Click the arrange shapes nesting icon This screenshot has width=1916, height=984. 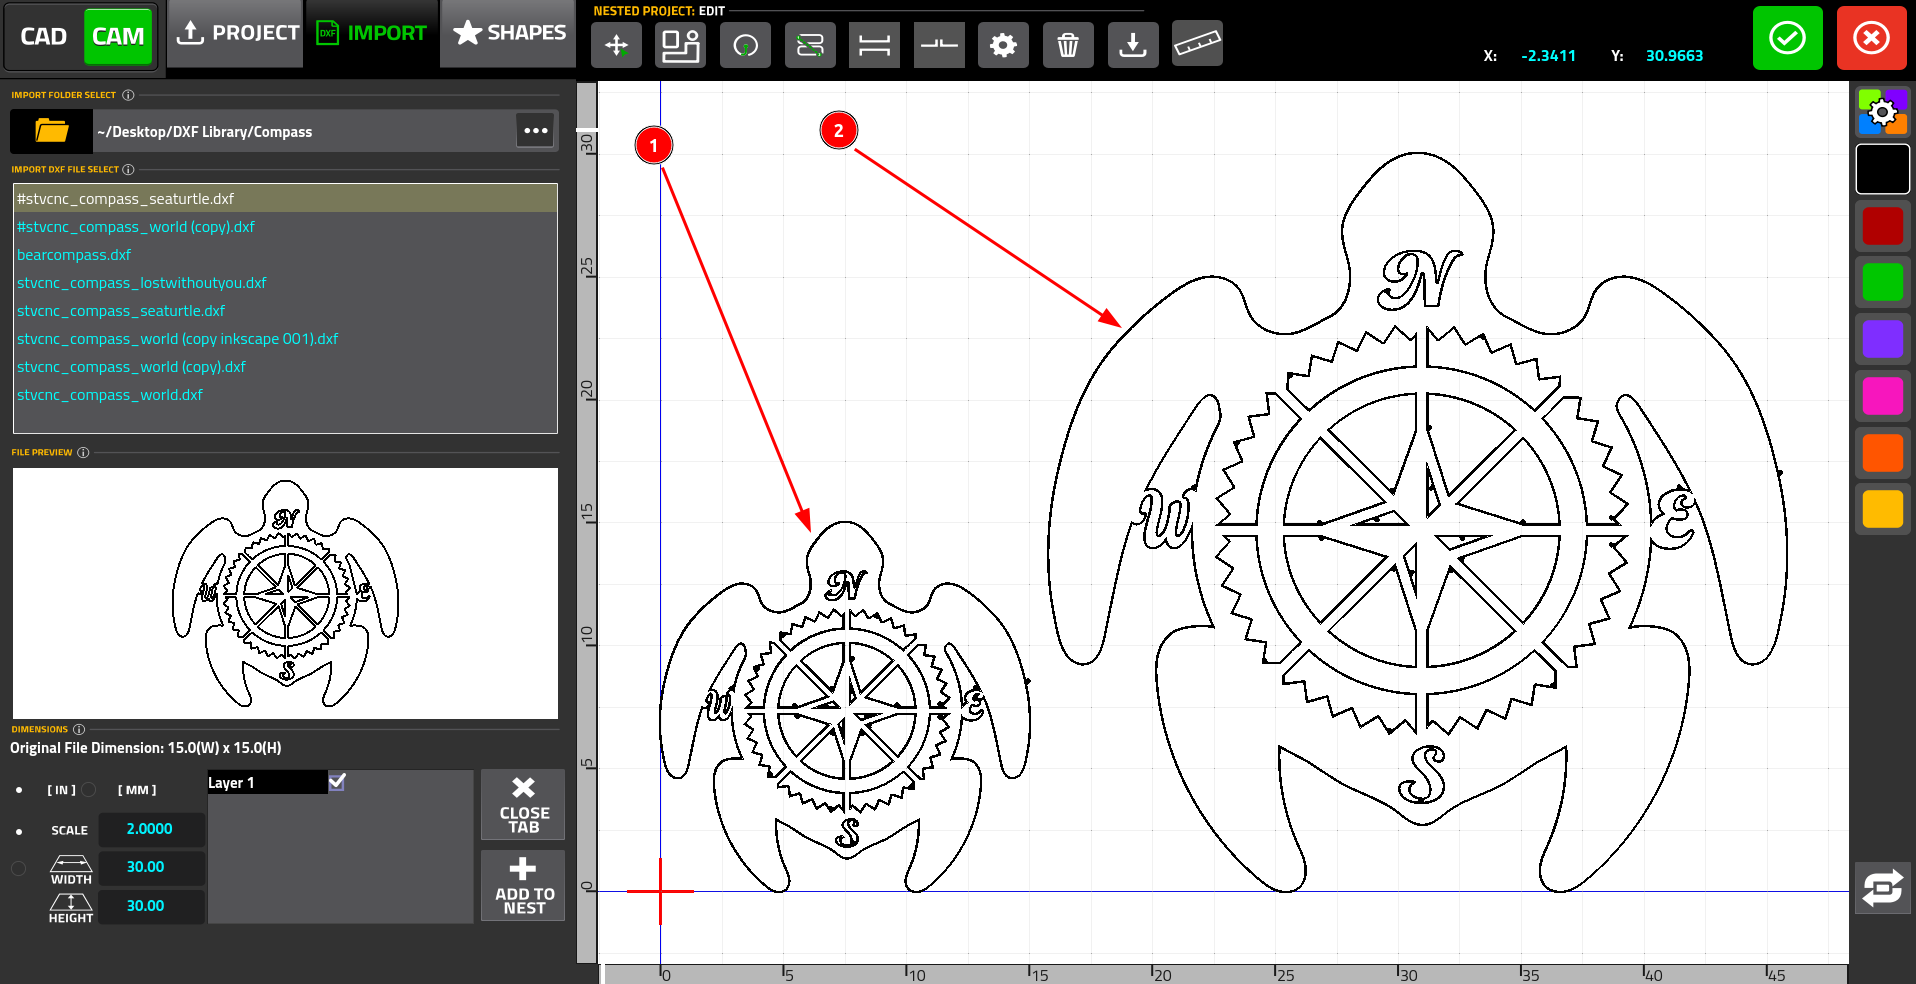(x=680, y=45)
